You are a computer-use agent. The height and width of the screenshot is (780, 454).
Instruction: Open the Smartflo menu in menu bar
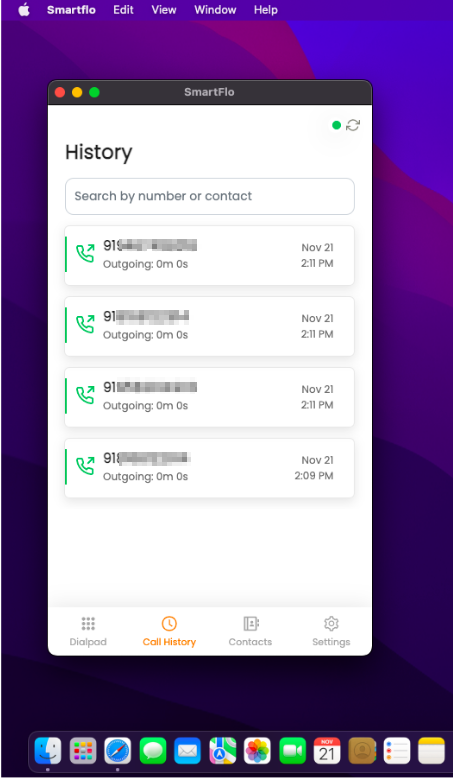(x=71, y=10)
